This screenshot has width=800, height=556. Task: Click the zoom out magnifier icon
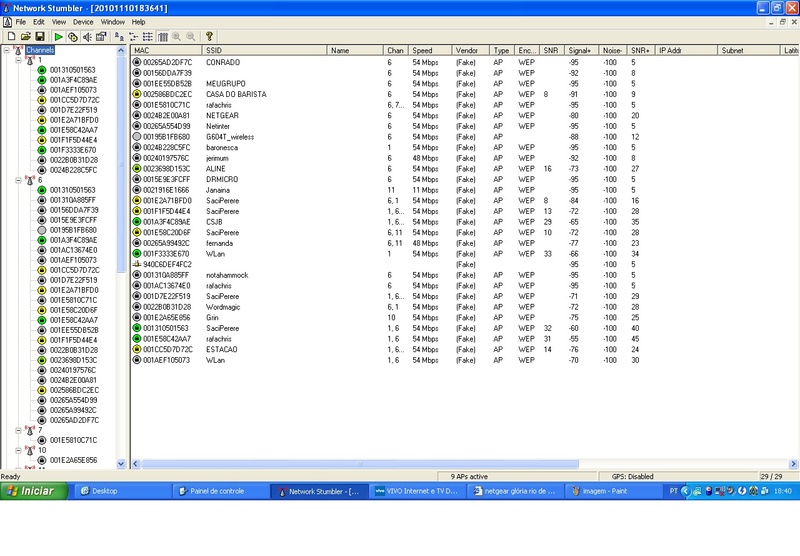coord(191,36)
